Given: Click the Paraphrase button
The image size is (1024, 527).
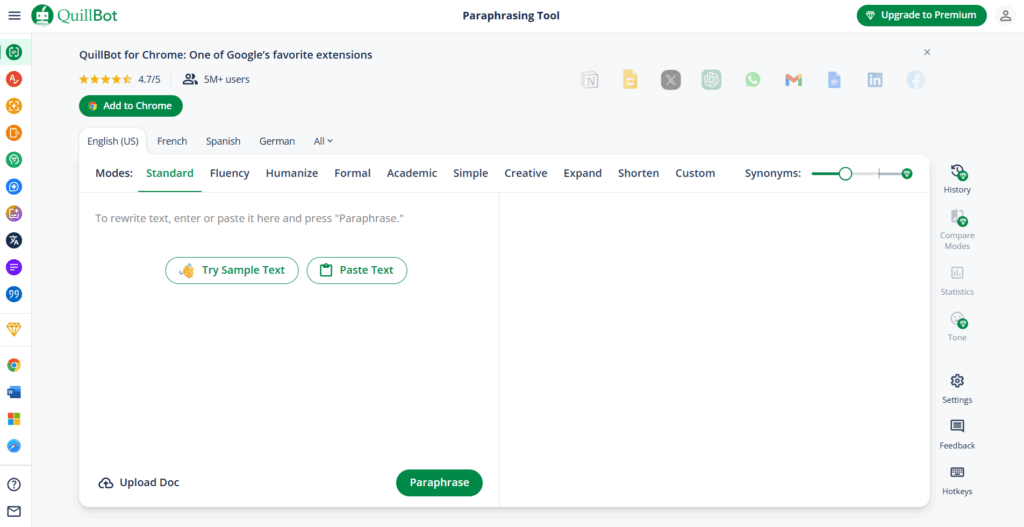Looking at the screenshot, I should pos(439,482).
